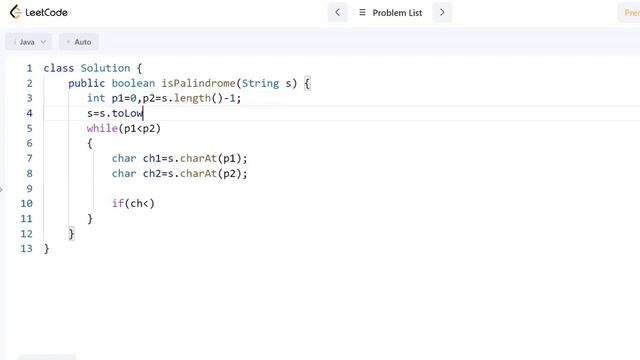The height and width of the screenshot is (360, 640).
Task: Click the 'boolean' keyword on line 2
Action: pos(133,83)
